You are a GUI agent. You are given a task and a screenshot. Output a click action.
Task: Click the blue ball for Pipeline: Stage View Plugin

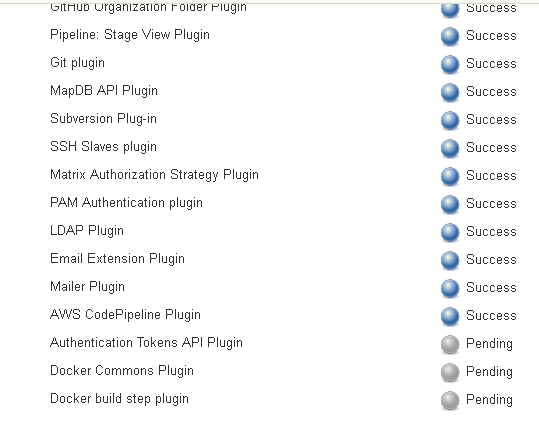click(450, 36)
